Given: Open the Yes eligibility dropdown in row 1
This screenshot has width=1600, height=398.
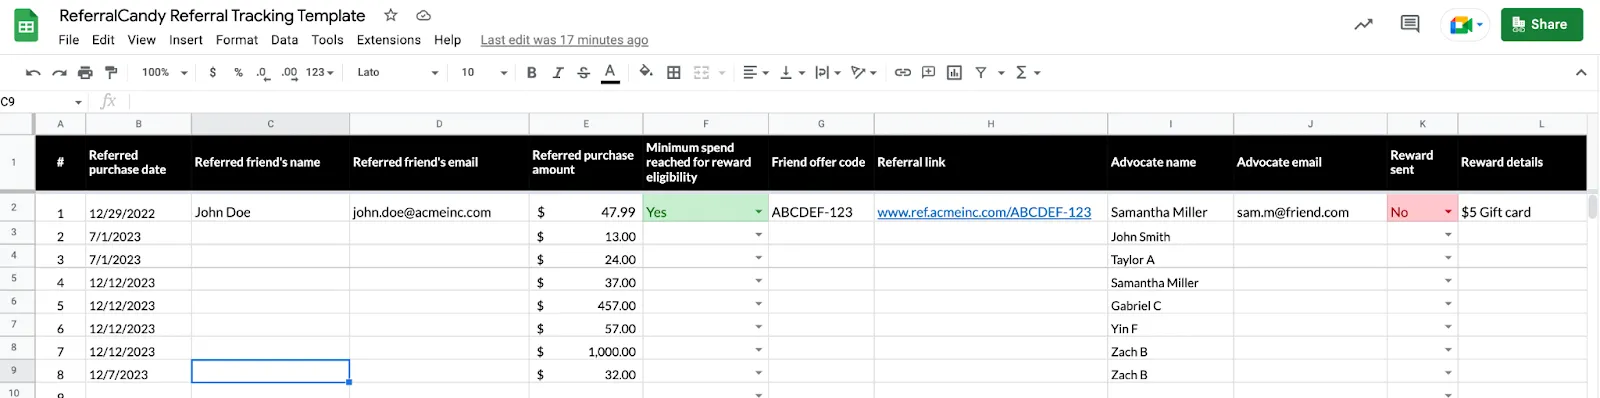Looking at the screenshot, I should click(759, 211).
